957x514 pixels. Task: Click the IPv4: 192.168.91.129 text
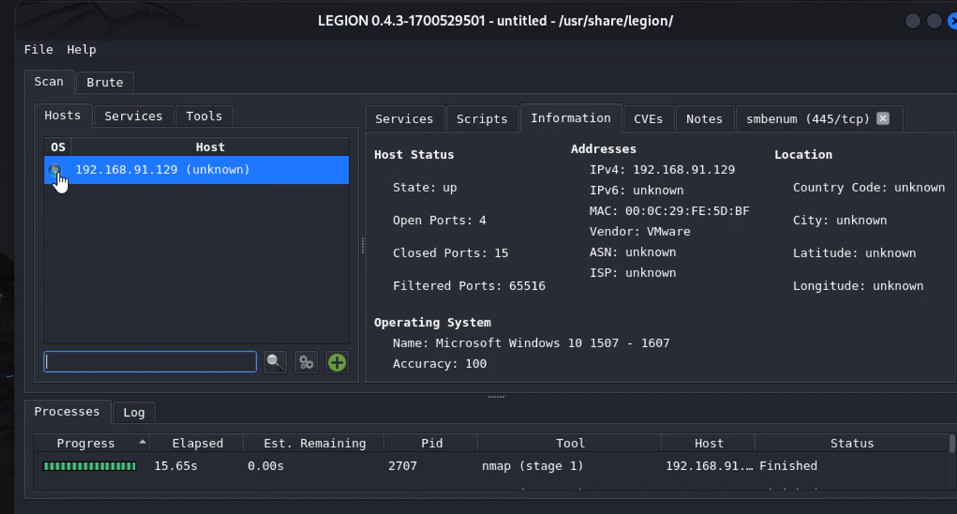pos(662,170)
